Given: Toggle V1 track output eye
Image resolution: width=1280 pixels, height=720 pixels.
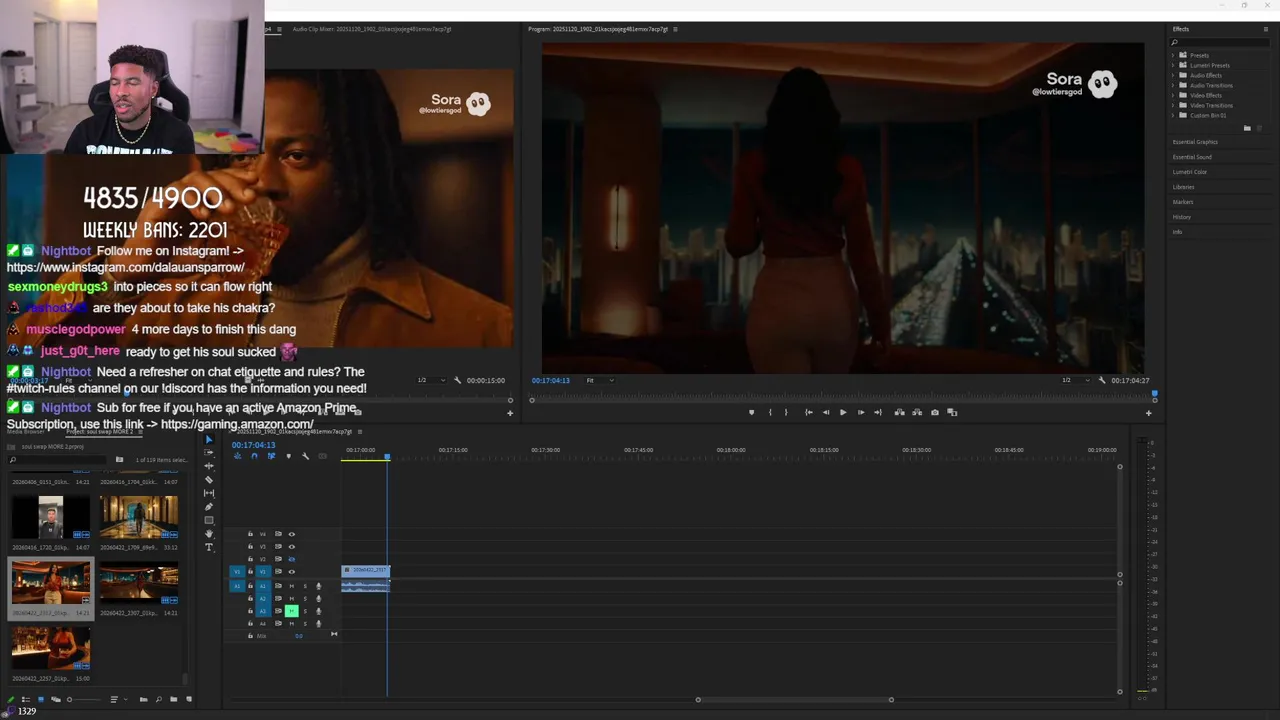Looking at the screenshot, I should [291, 572].
